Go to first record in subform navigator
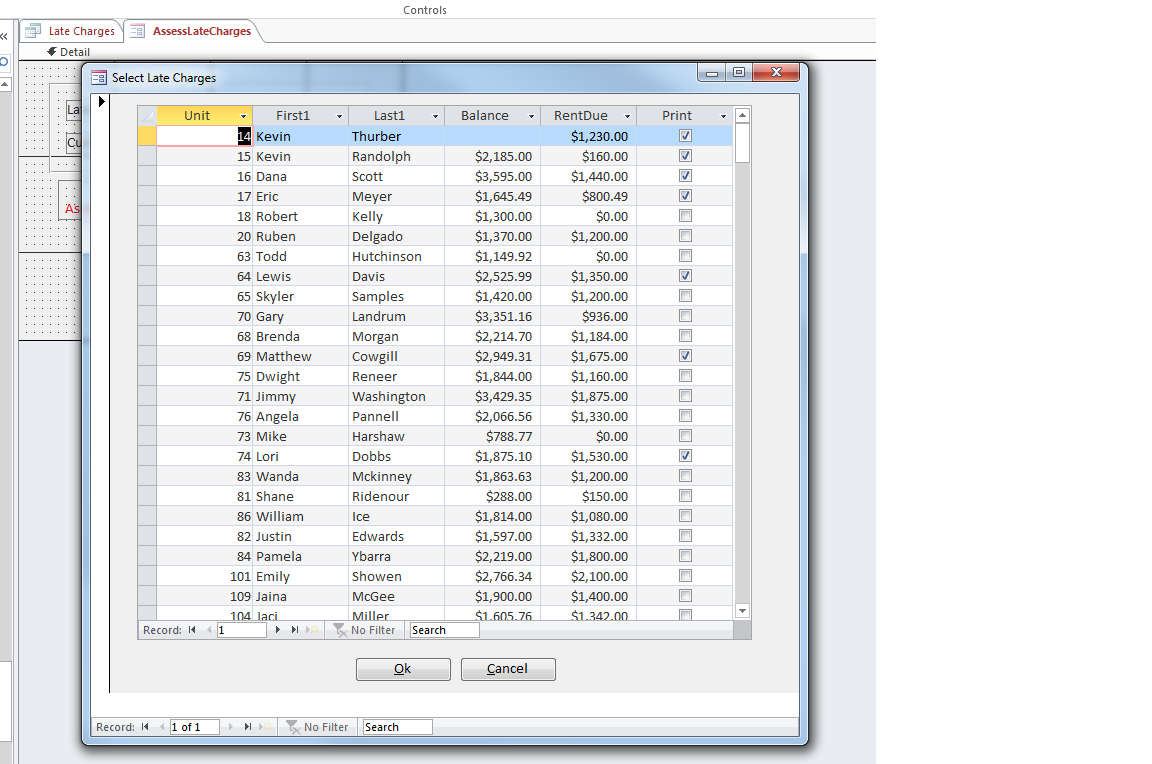The image size is (1152, 764). 192,630
